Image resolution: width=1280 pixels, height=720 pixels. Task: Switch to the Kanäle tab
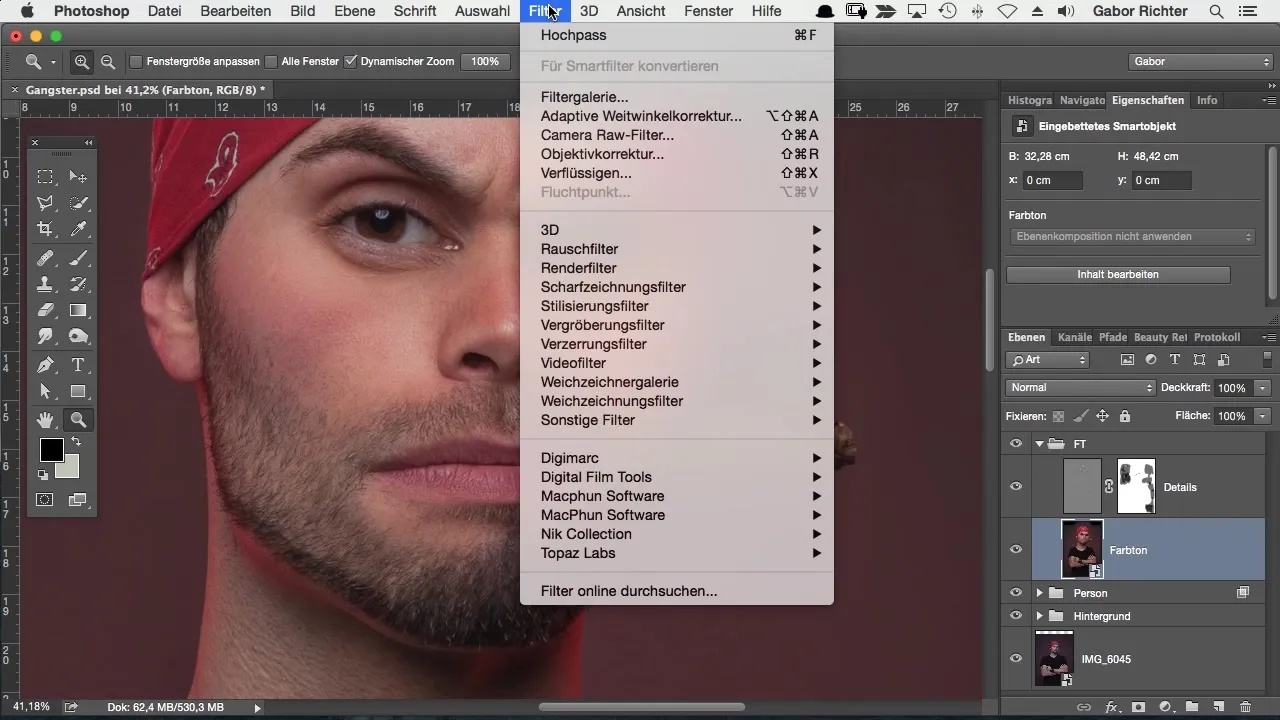click(x=1074, y=337)
